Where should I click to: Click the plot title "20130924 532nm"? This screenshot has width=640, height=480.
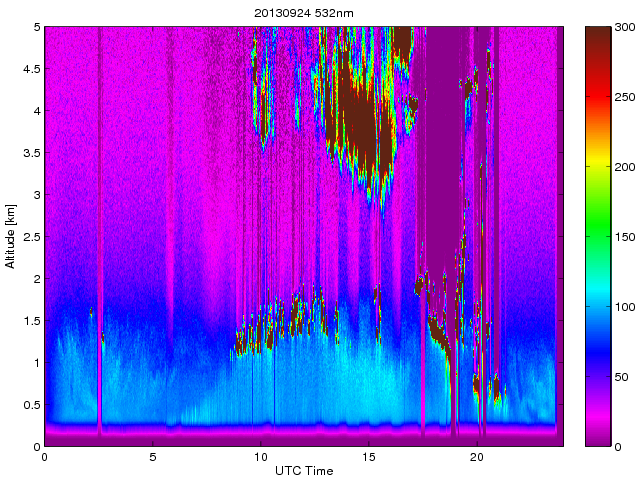pyautogui.click(x=304, y=13)
